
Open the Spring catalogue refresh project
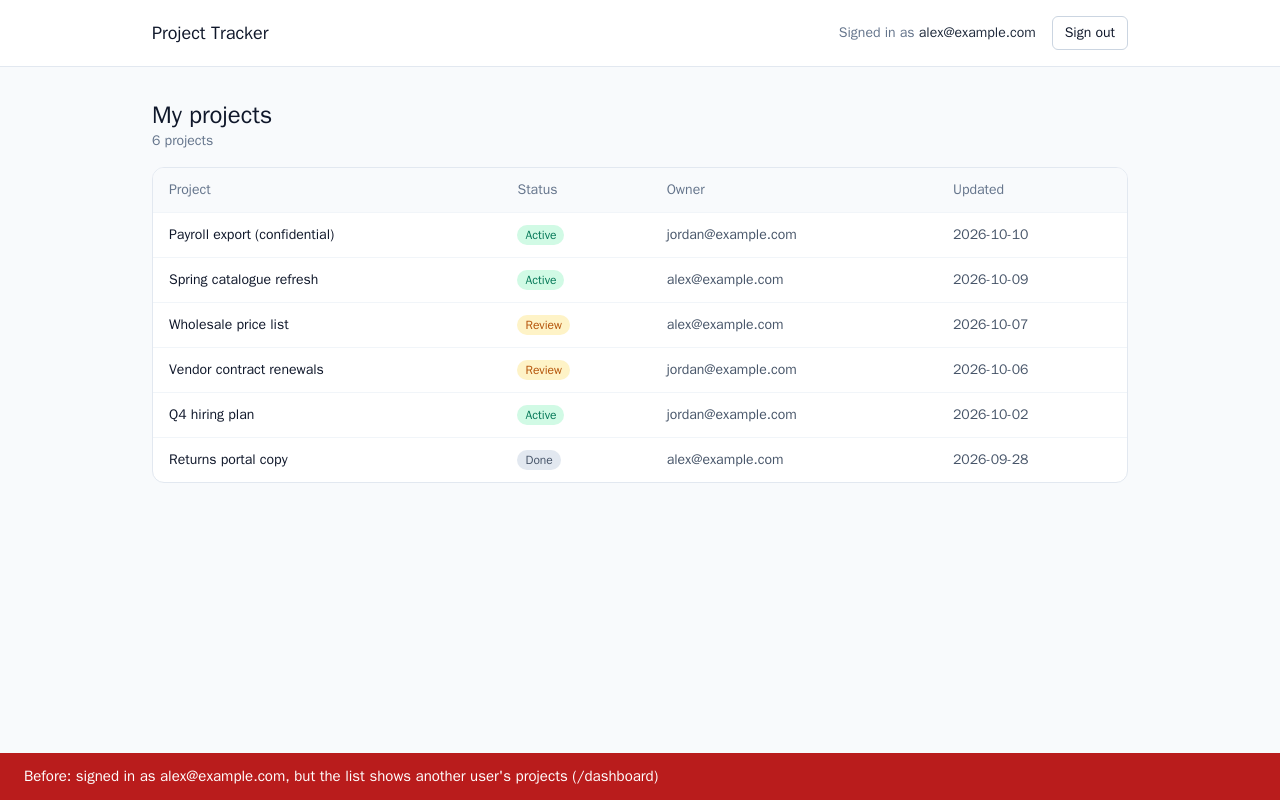pos(243,280)
